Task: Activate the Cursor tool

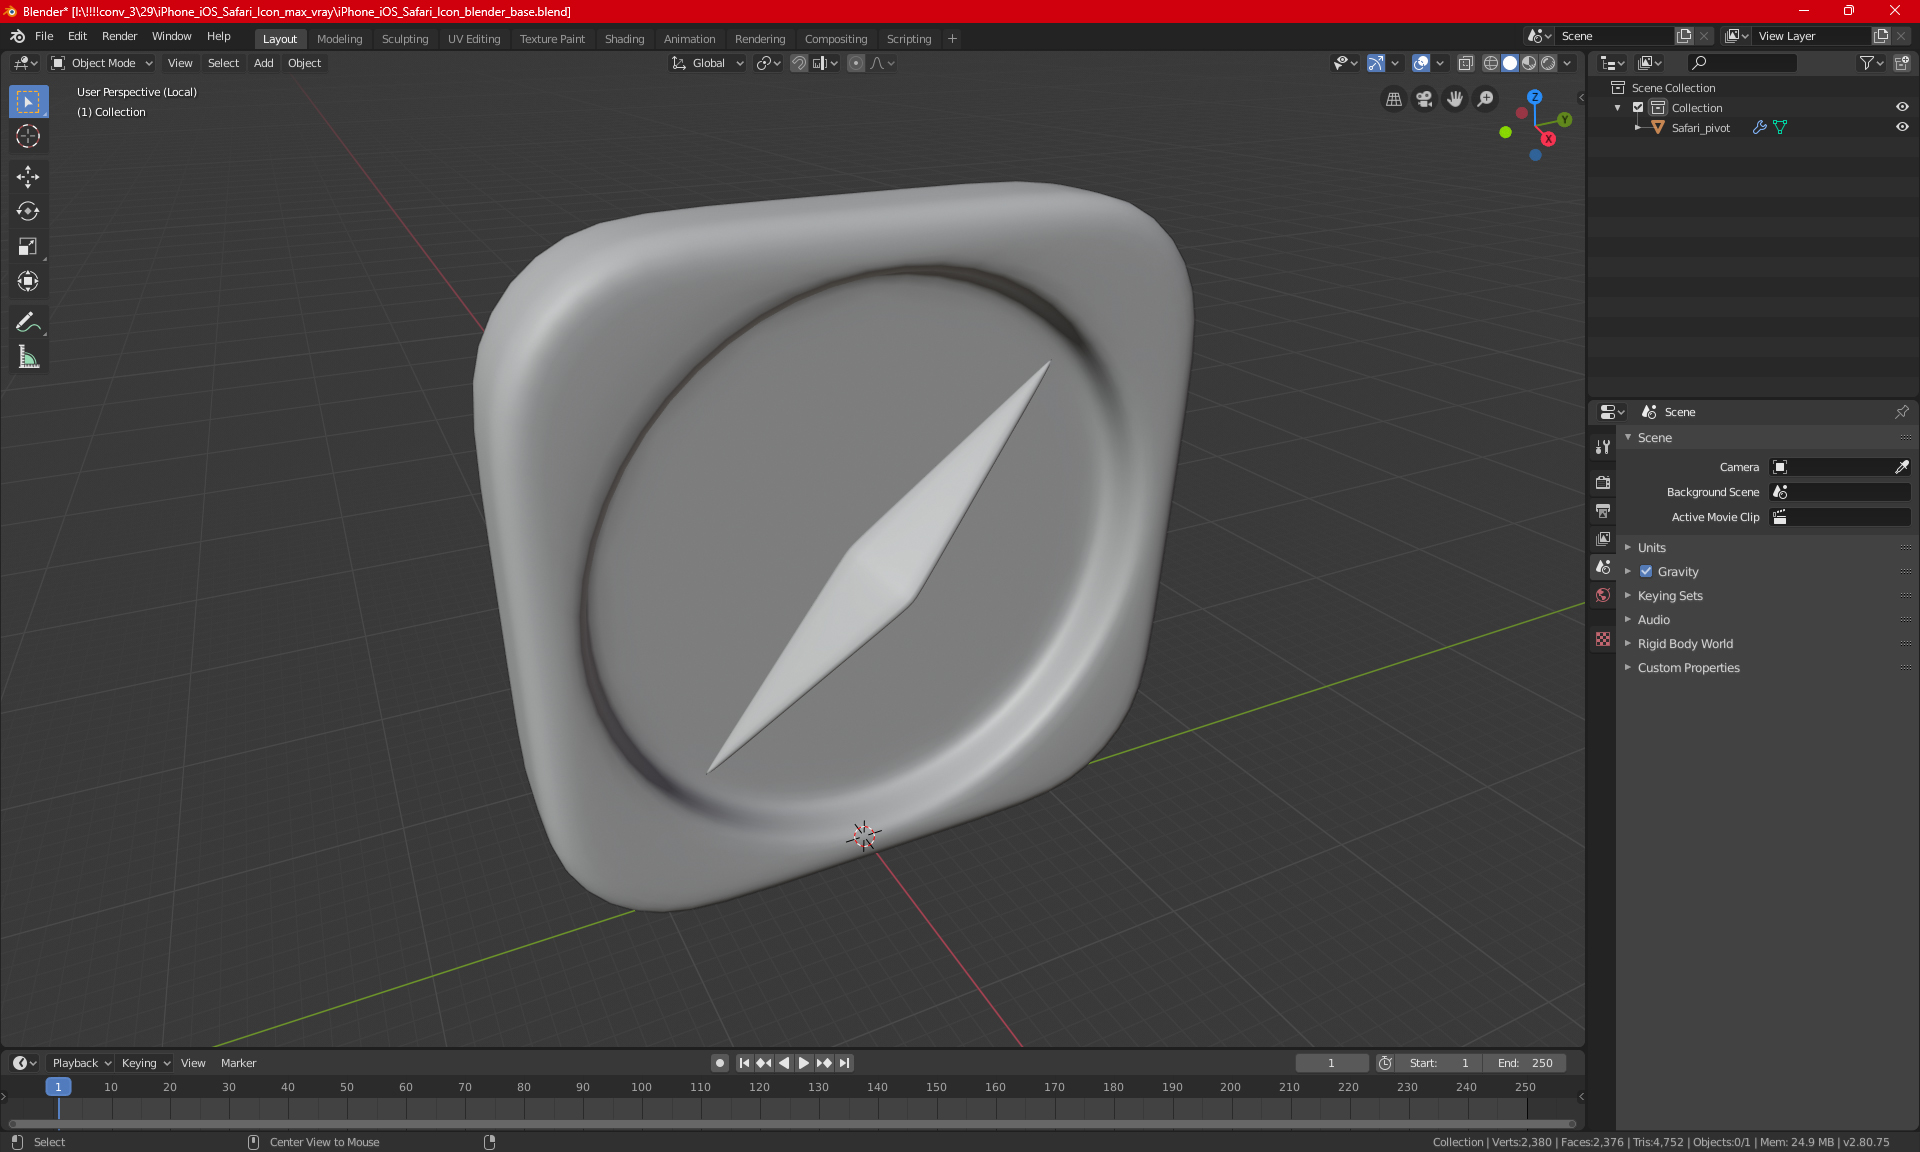Action: pos(28,136)
